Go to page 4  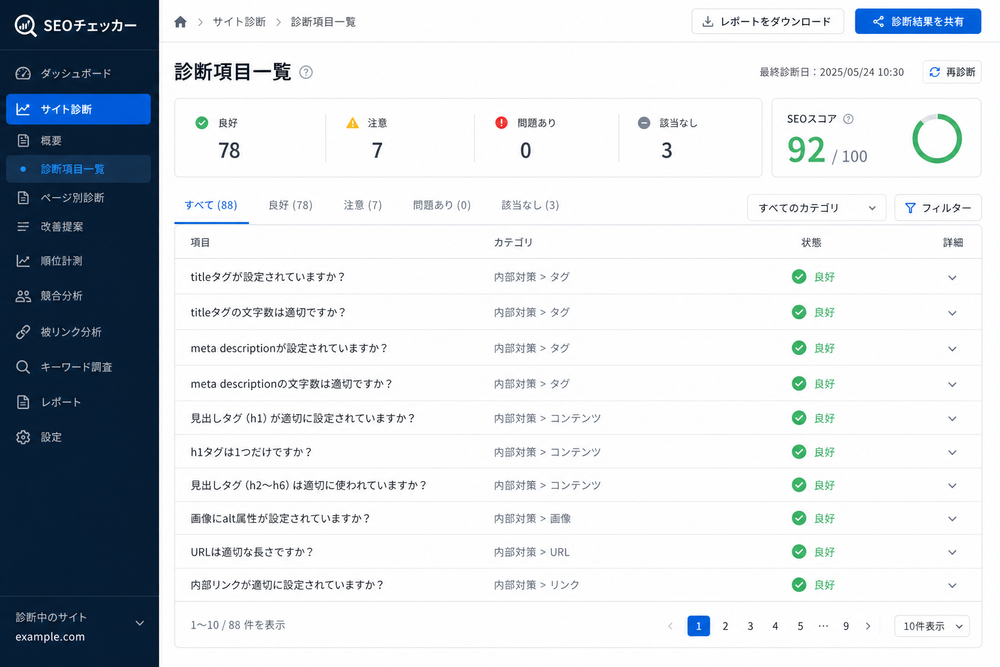tap(775, 626)
